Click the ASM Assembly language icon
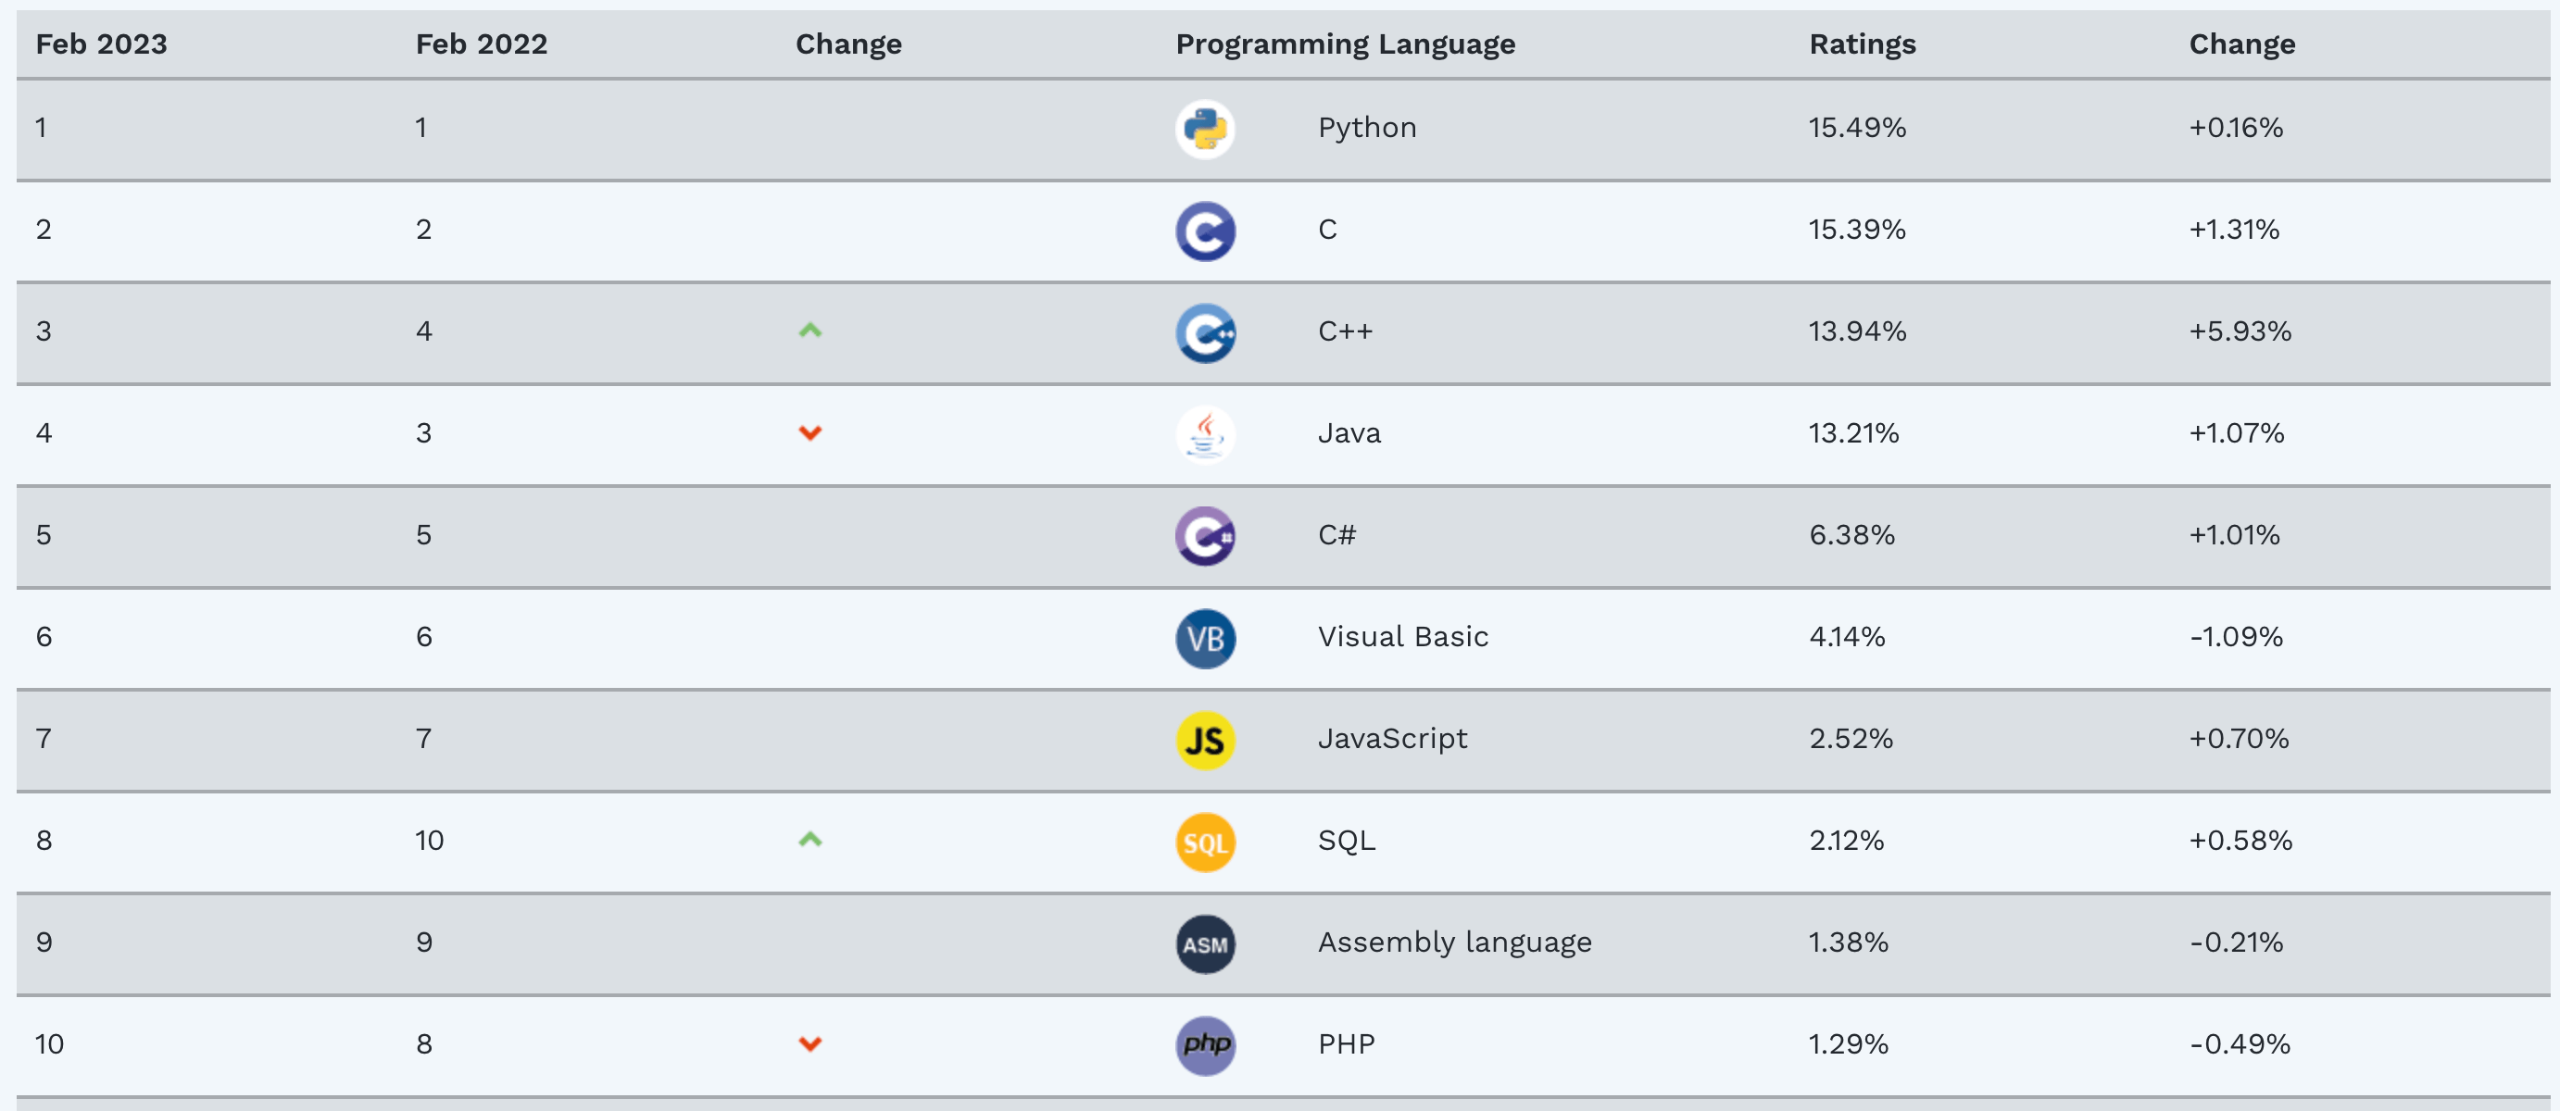This screenshot has width=2560, height=1111. pos(1205,944)
